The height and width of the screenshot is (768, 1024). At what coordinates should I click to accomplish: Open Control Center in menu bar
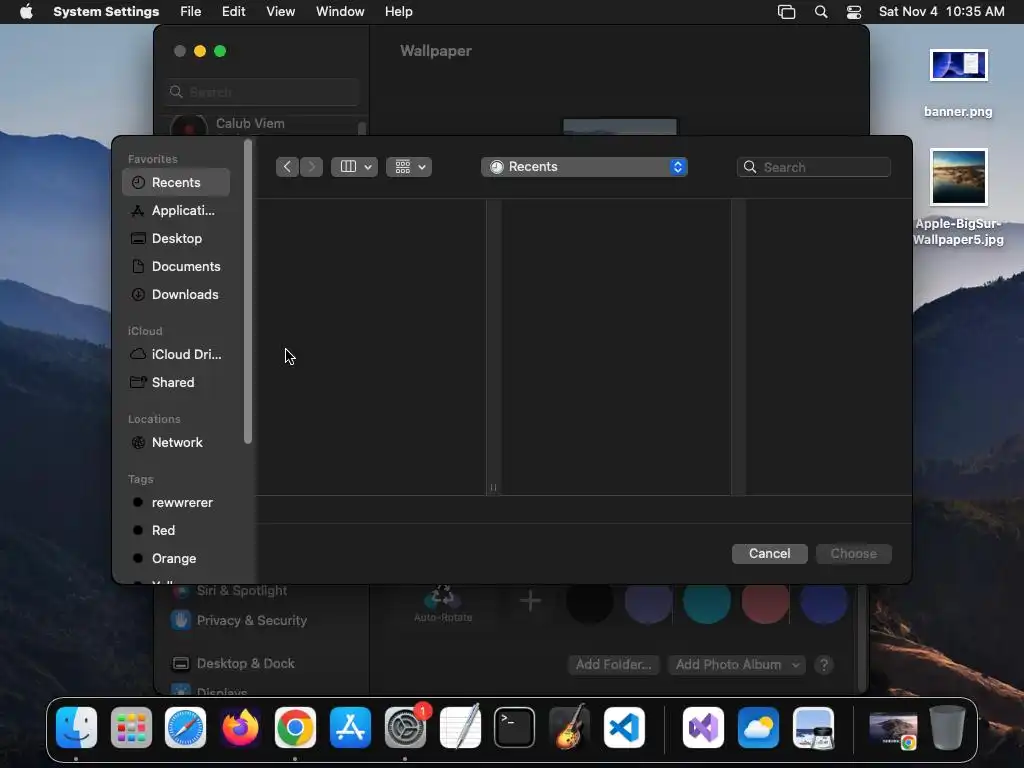click(x=854, y=12)
